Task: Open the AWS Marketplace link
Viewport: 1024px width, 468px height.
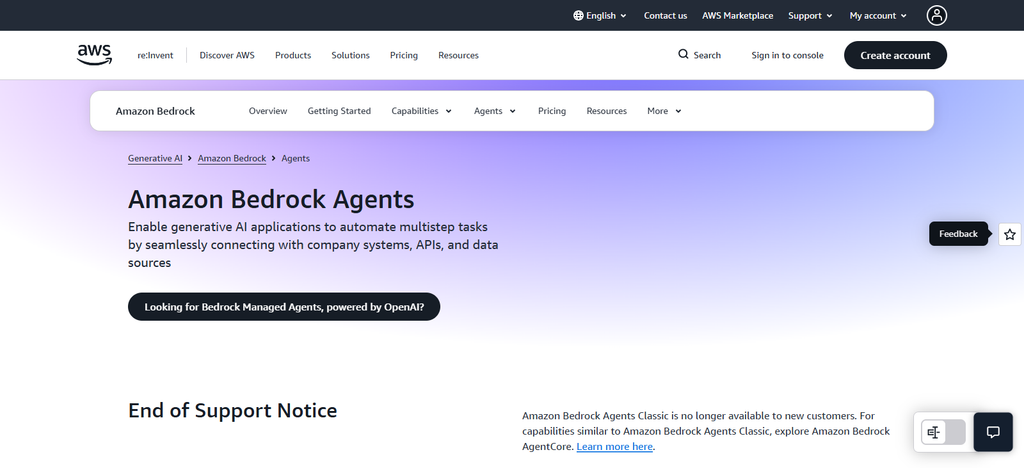Action: [738, 16]
